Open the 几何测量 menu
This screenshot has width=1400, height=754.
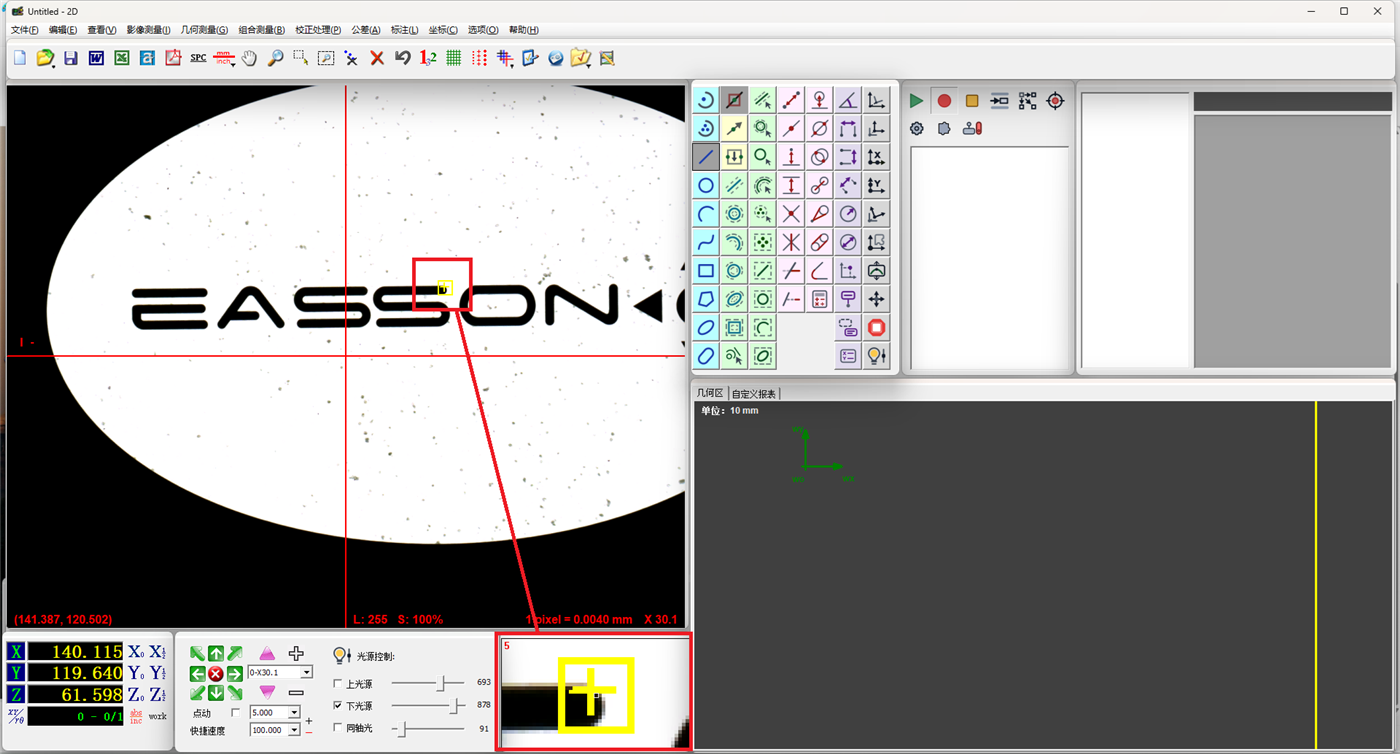tap(204, 30)
